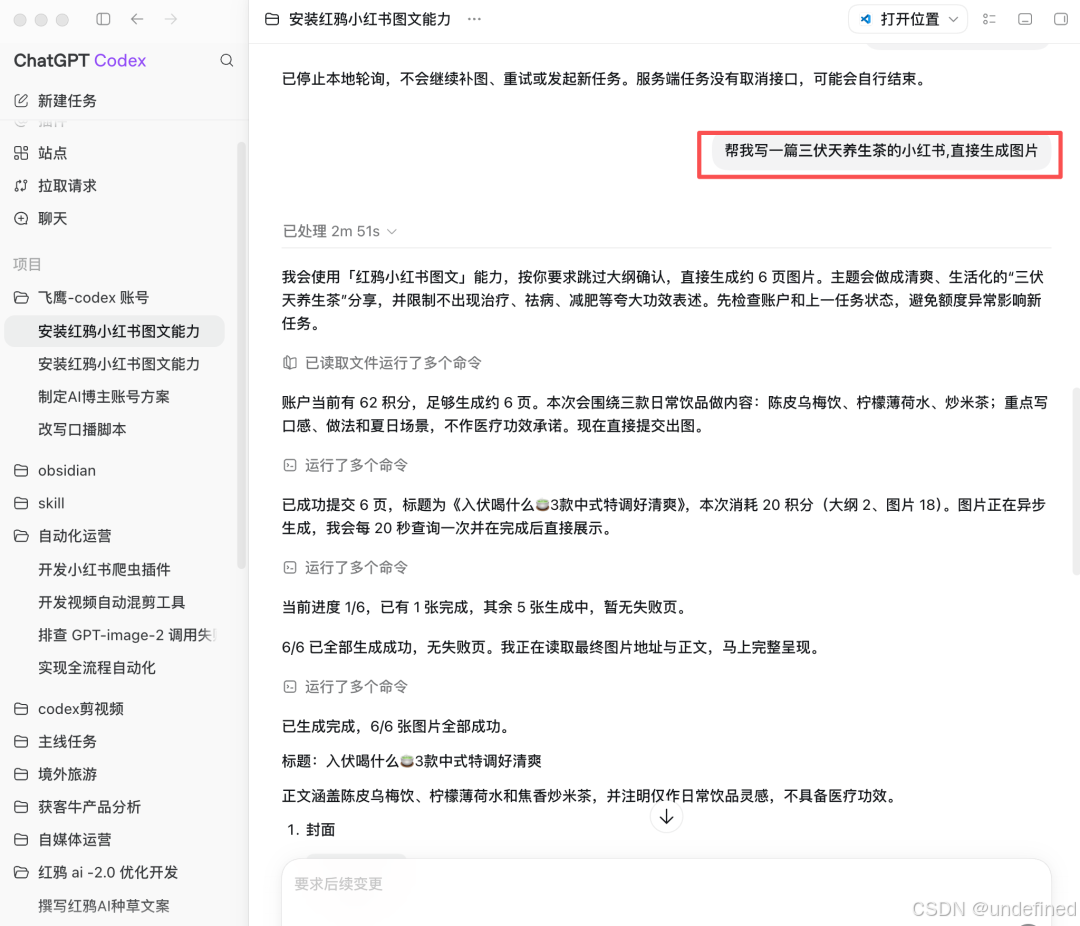Open task 改写口播脚本
Image resolution: width=1080 pixels, height=926 pixels.
point(82,429)
